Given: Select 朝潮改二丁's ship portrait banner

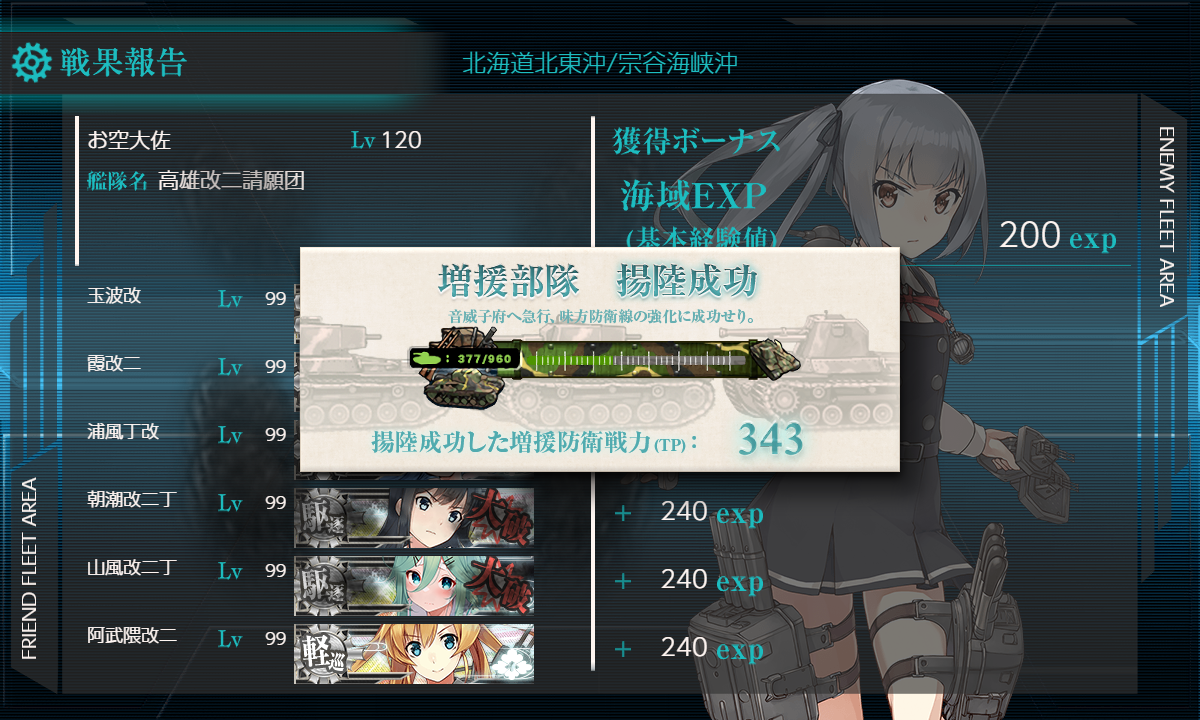Looking at the screenshot, I should 414,518.
